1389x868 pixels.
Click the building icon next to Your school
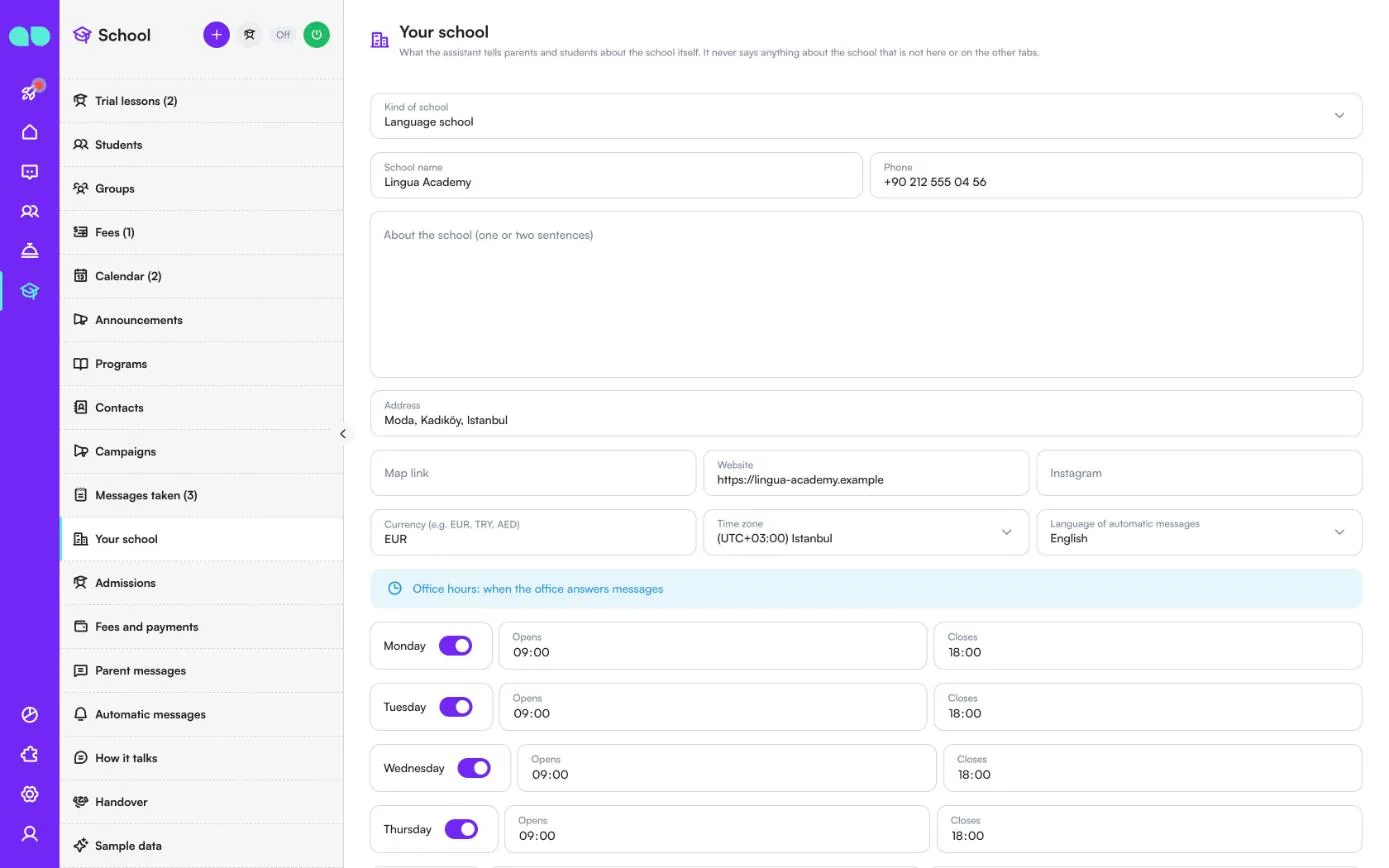[x=379, y=40]
